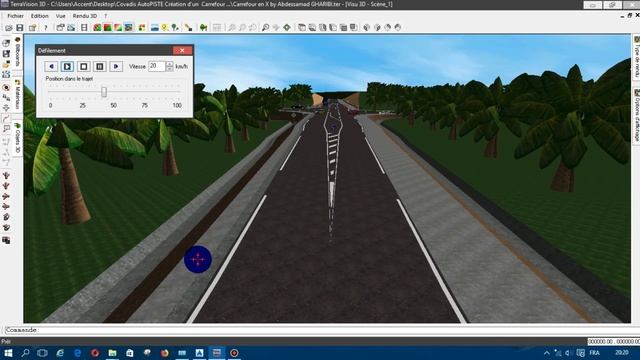640x360 pixels.
Task: Click the yellow light bulb toolbar icon
Action: tap(164, 28)
